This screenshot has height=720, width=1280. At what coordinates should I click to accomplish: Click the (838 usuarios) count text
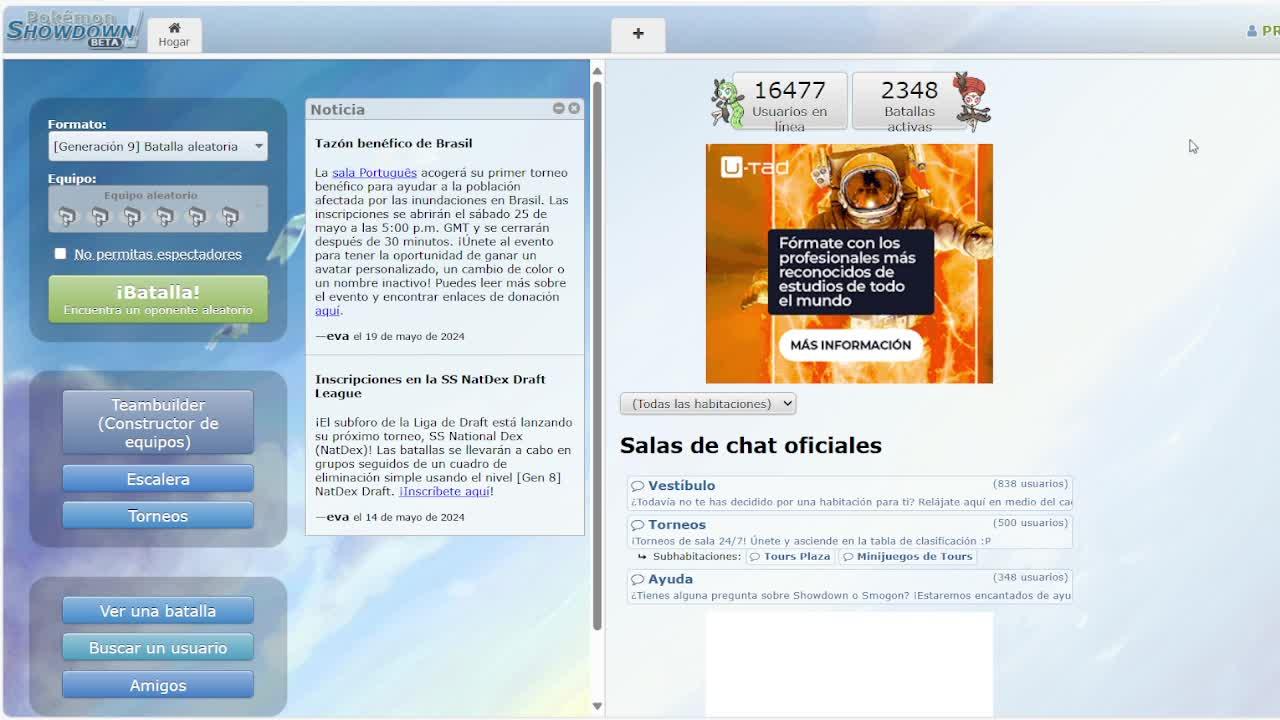pos(1030,484)
